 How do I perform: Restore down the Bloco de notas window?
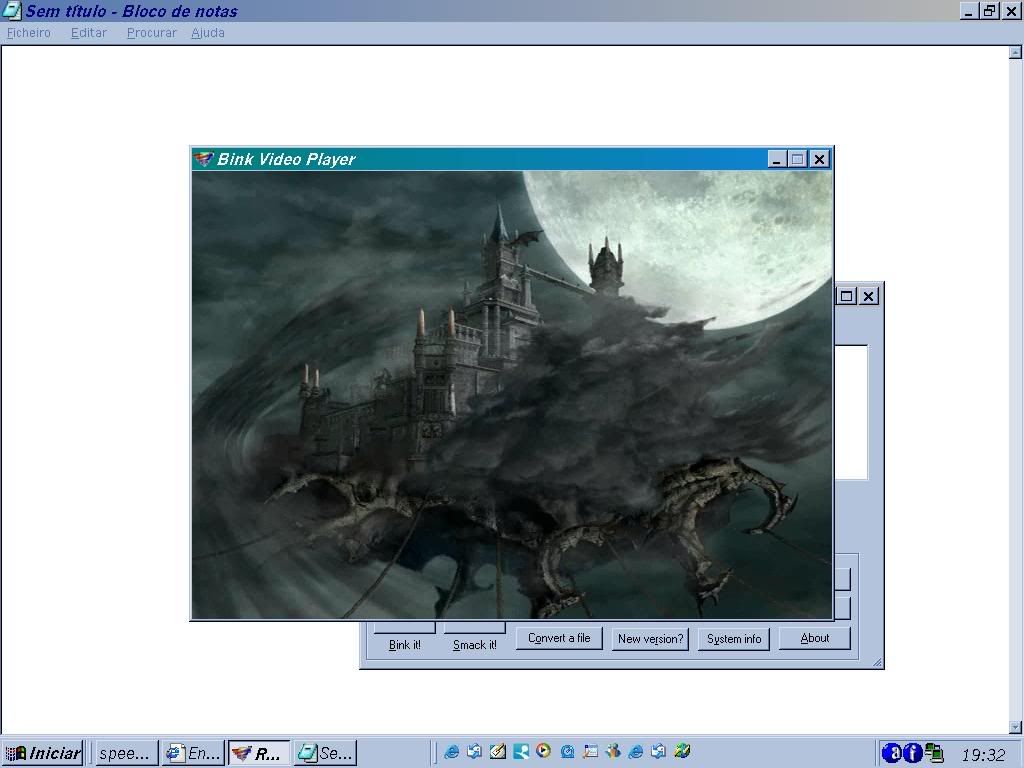point(990,10)
